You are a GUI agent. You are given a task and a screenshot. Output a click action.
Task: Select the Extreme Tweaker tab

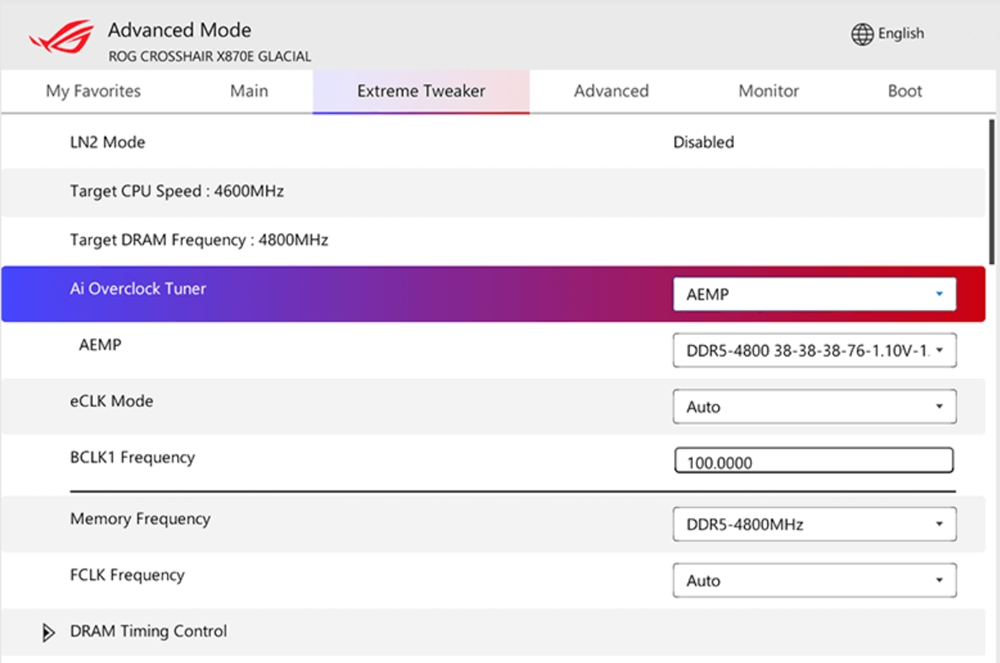[x=421, y=91]
